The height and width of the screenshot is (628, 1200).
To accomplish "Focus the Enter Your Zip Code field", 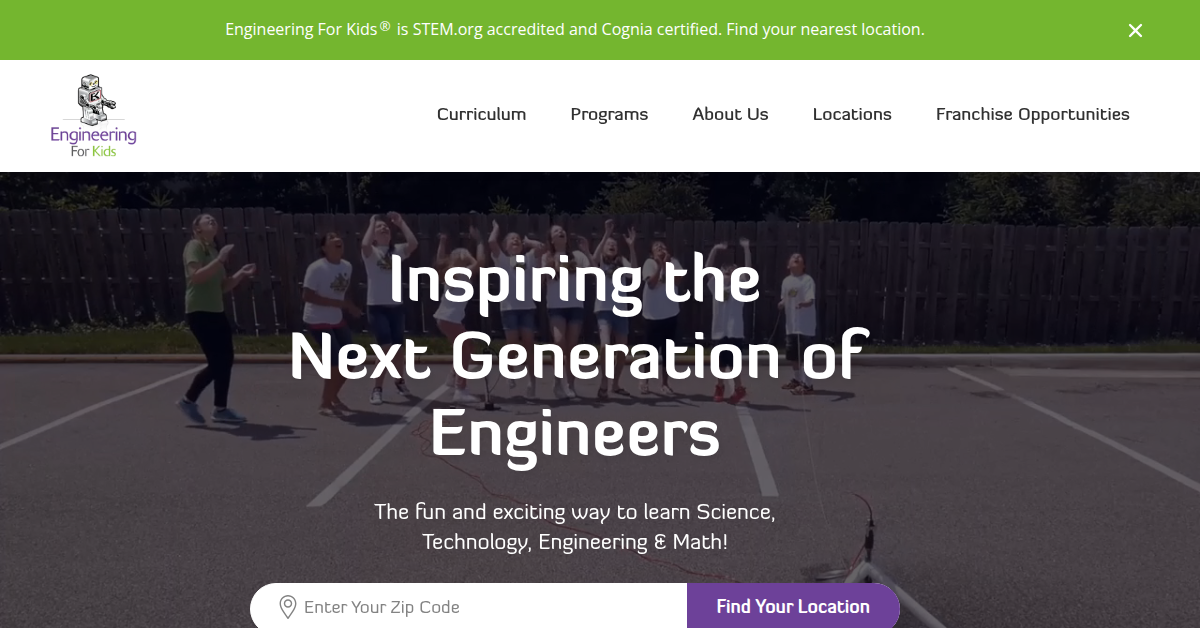I will tap(480, 607).
